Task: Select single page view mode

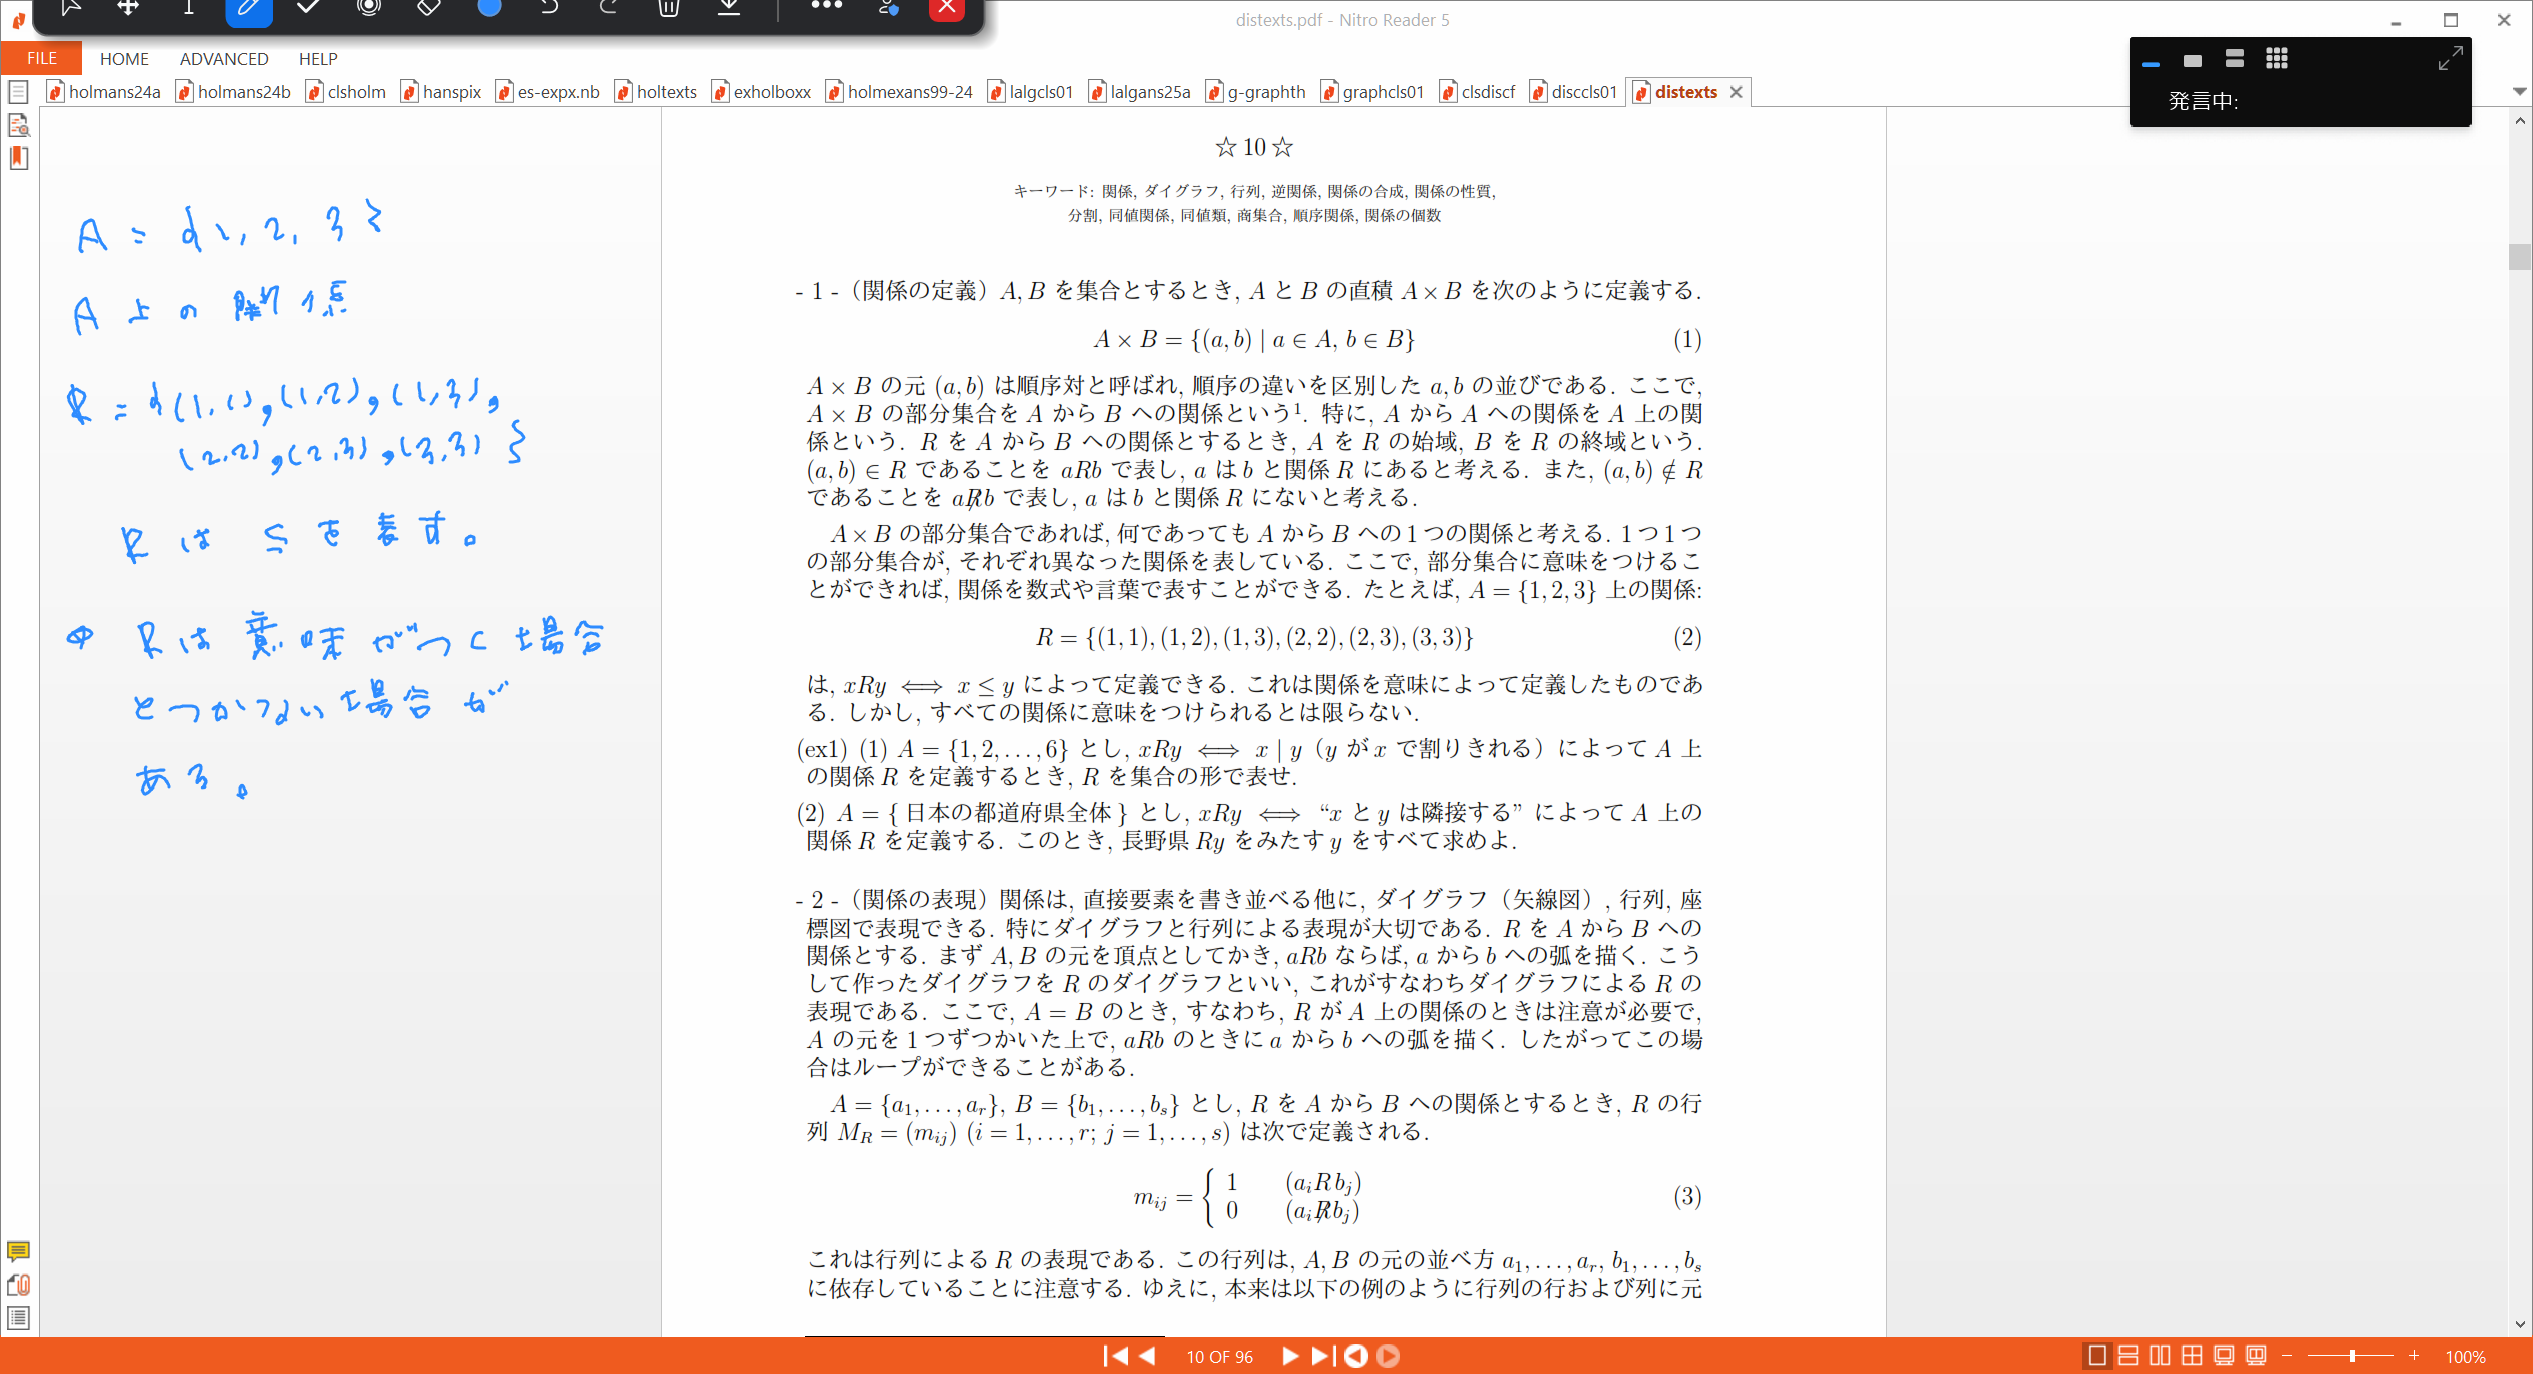Action: (x=2097, y=1356)
